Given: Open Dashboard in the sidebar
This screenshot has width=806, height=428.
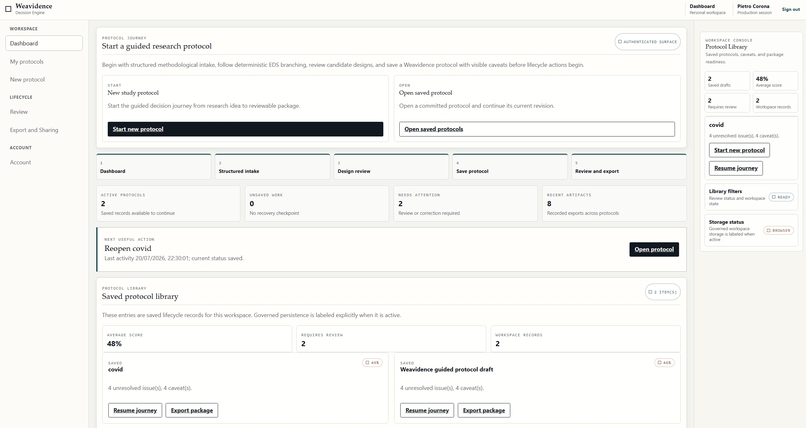Looking at the screenshot, I should pos(44,43).
